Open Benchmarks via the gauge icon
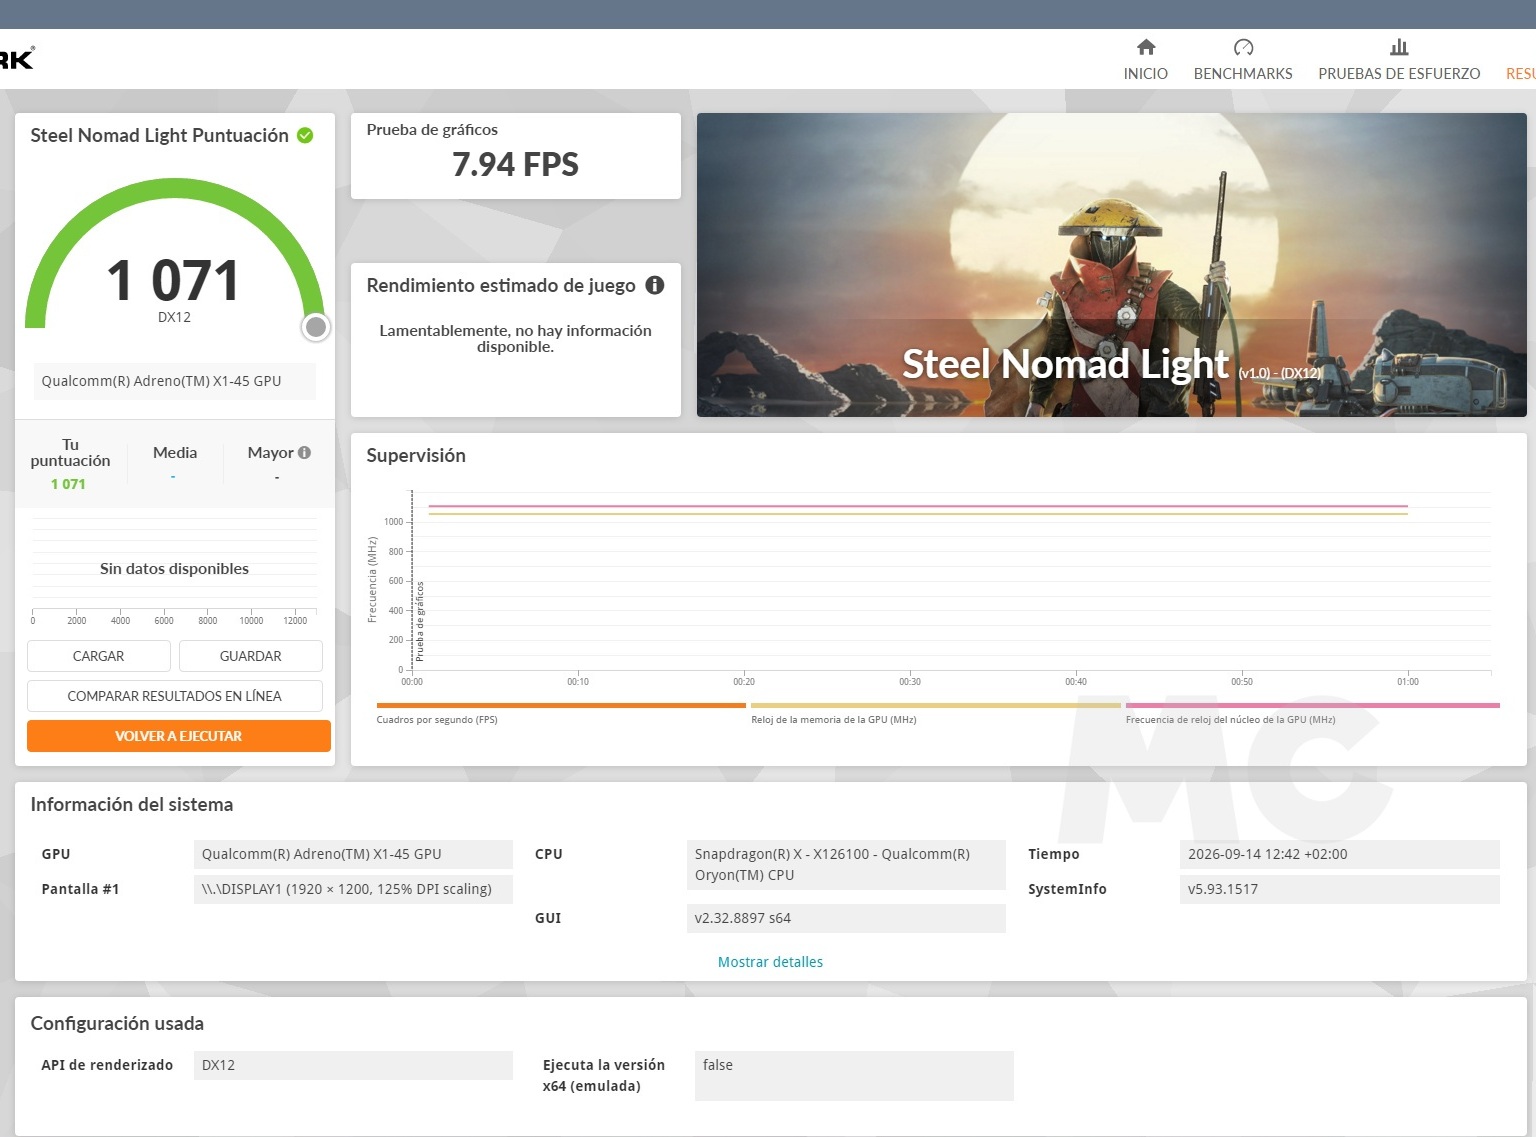This screenshot has width=1536, height=1137. pyautogui.click(x=1243, y=47)
